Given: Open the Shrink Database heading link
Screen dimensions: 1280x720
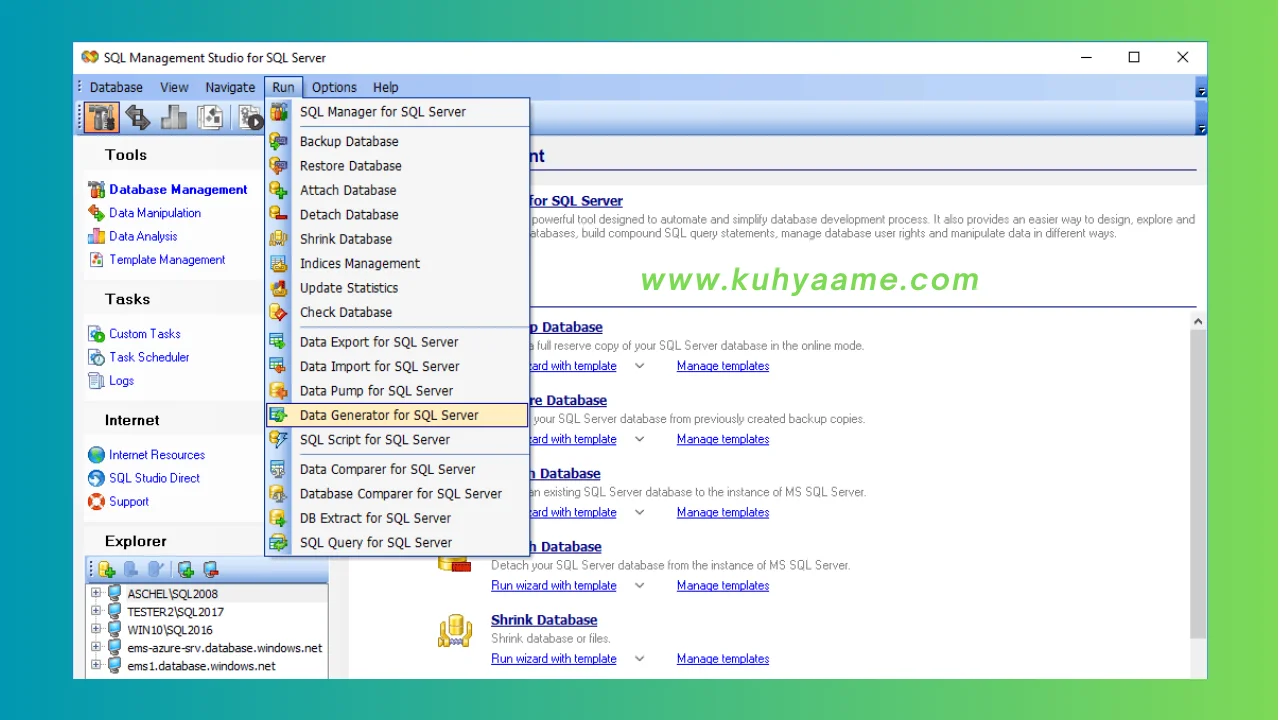Looking at the screenshot, I should (544, 620).
